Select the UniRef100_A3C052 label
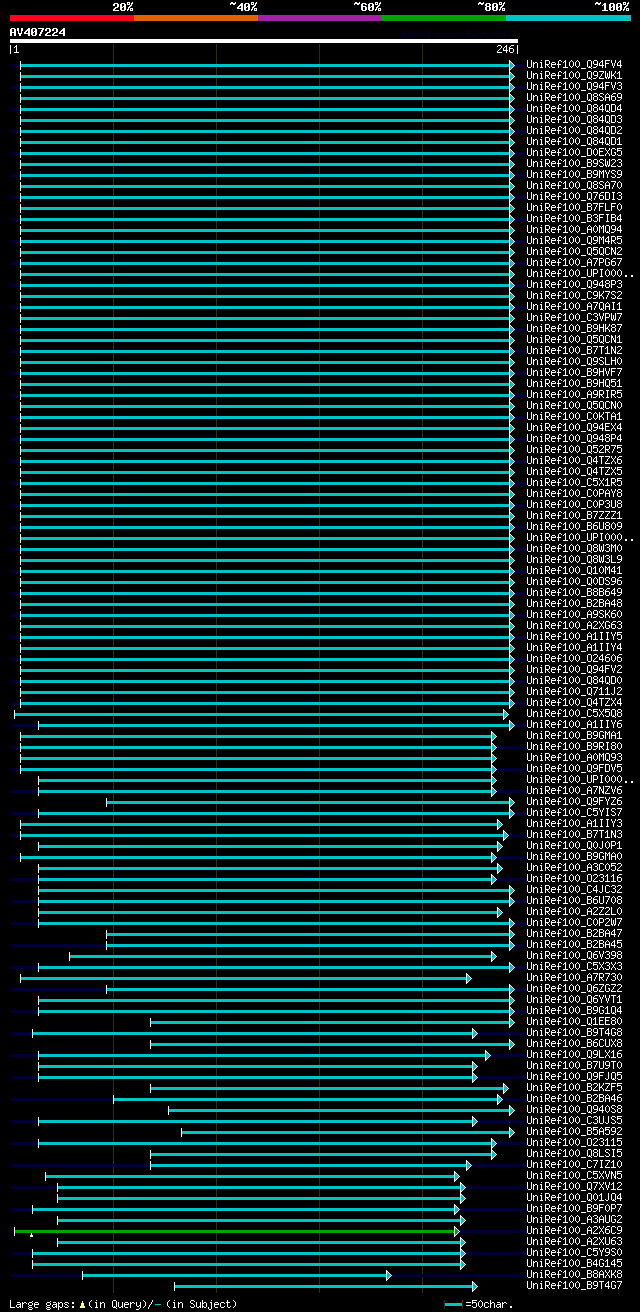The height and width of the screenshot is (1312, 640). coord(574,868)
